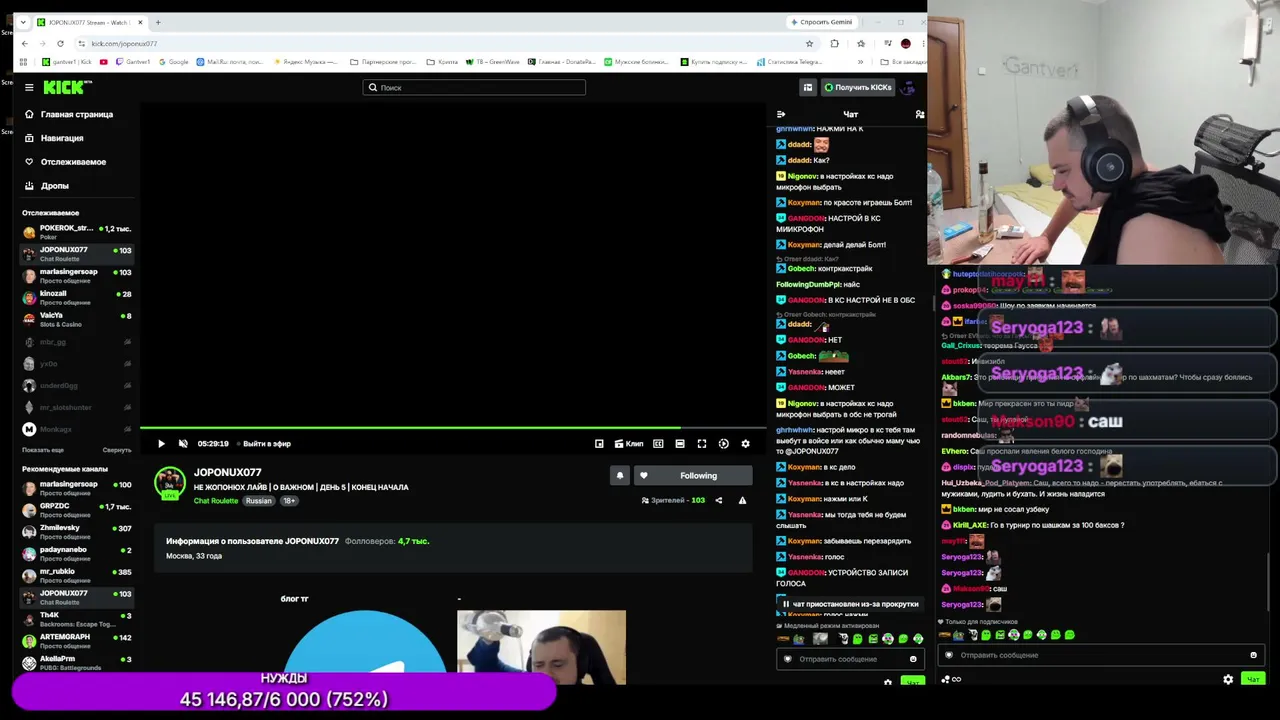The width and height of the screenshot is (1280, 720).
Task: Click the stream progress bar
Action: pyautogui.click(x=453, y=428)
